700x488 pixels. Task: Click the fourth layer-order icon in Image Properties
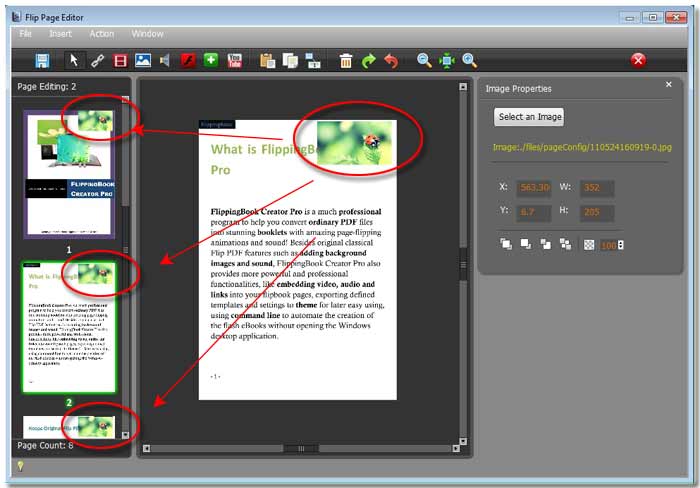[x=565, y=244]
